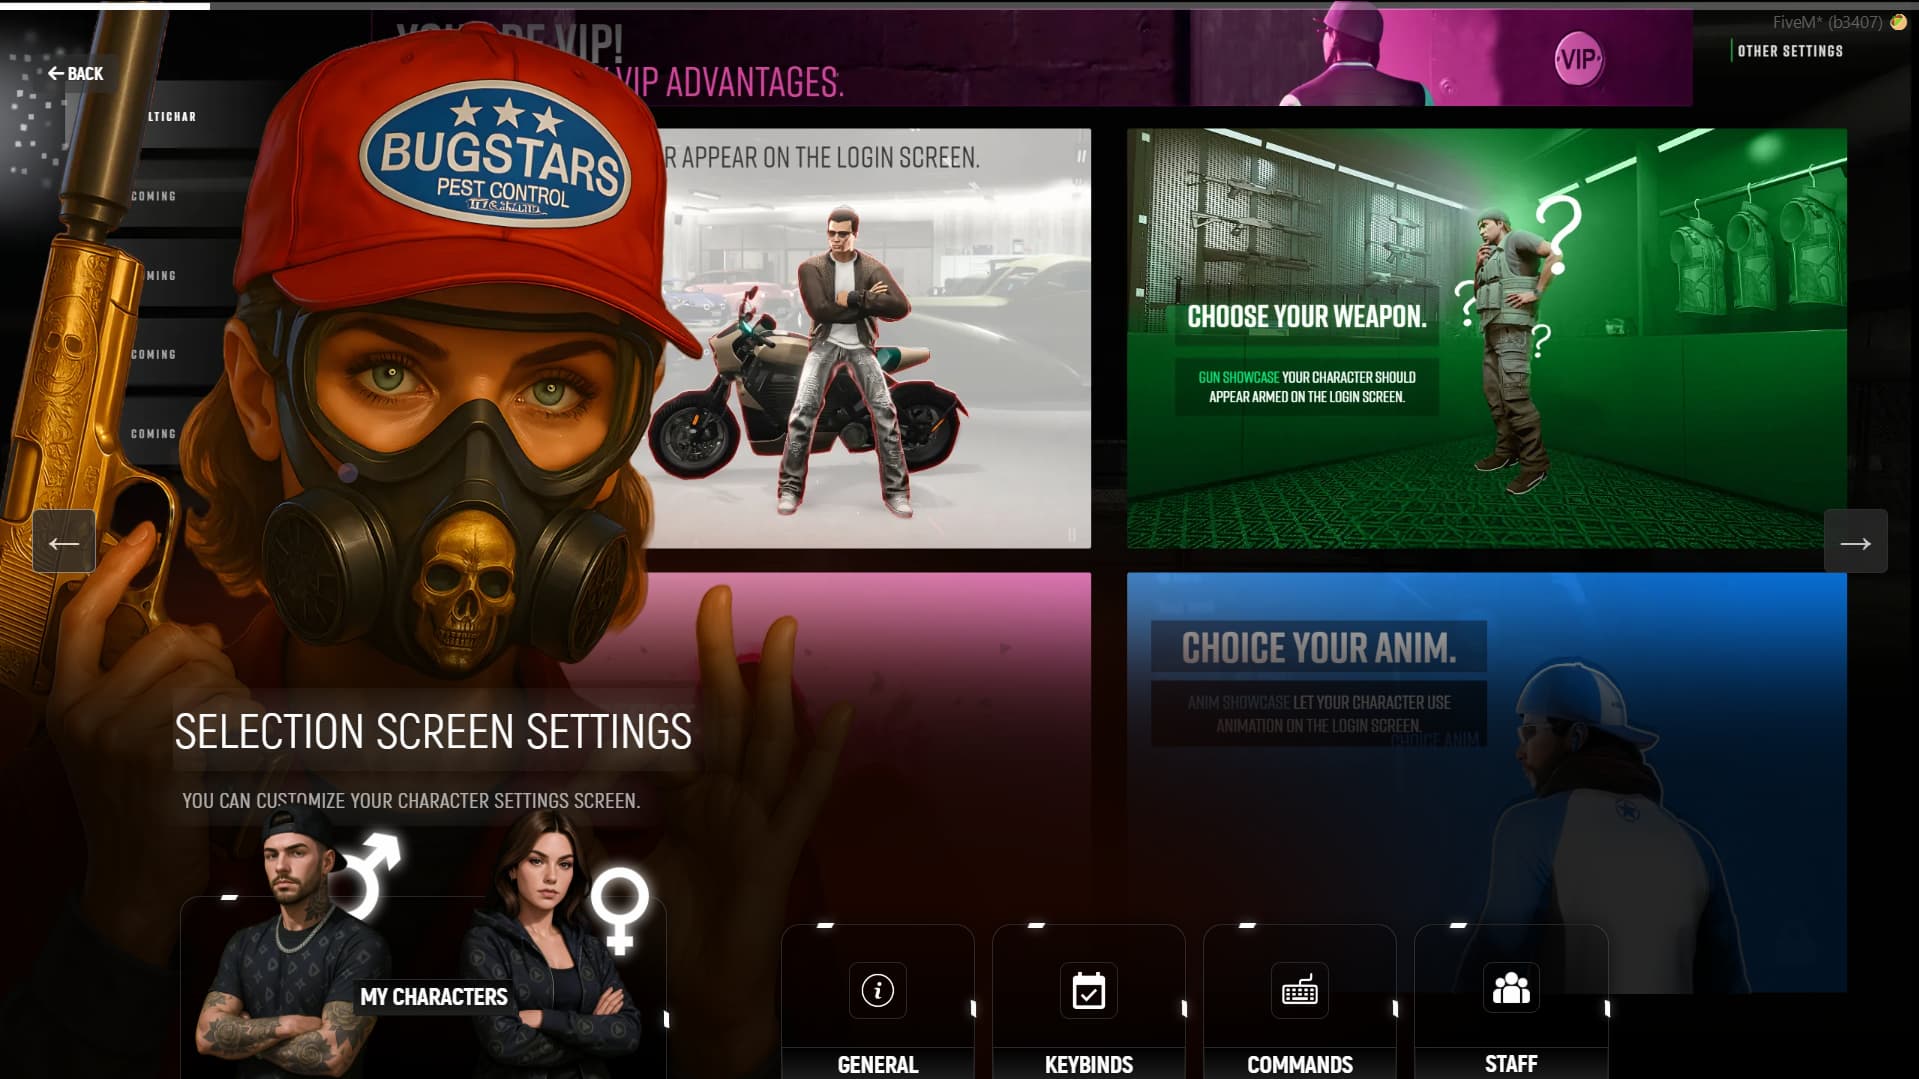The height and width of the screenshot is (1079, 1919).
Task: Select the STAFF tab label
Action: (x=1510, y=1064)
